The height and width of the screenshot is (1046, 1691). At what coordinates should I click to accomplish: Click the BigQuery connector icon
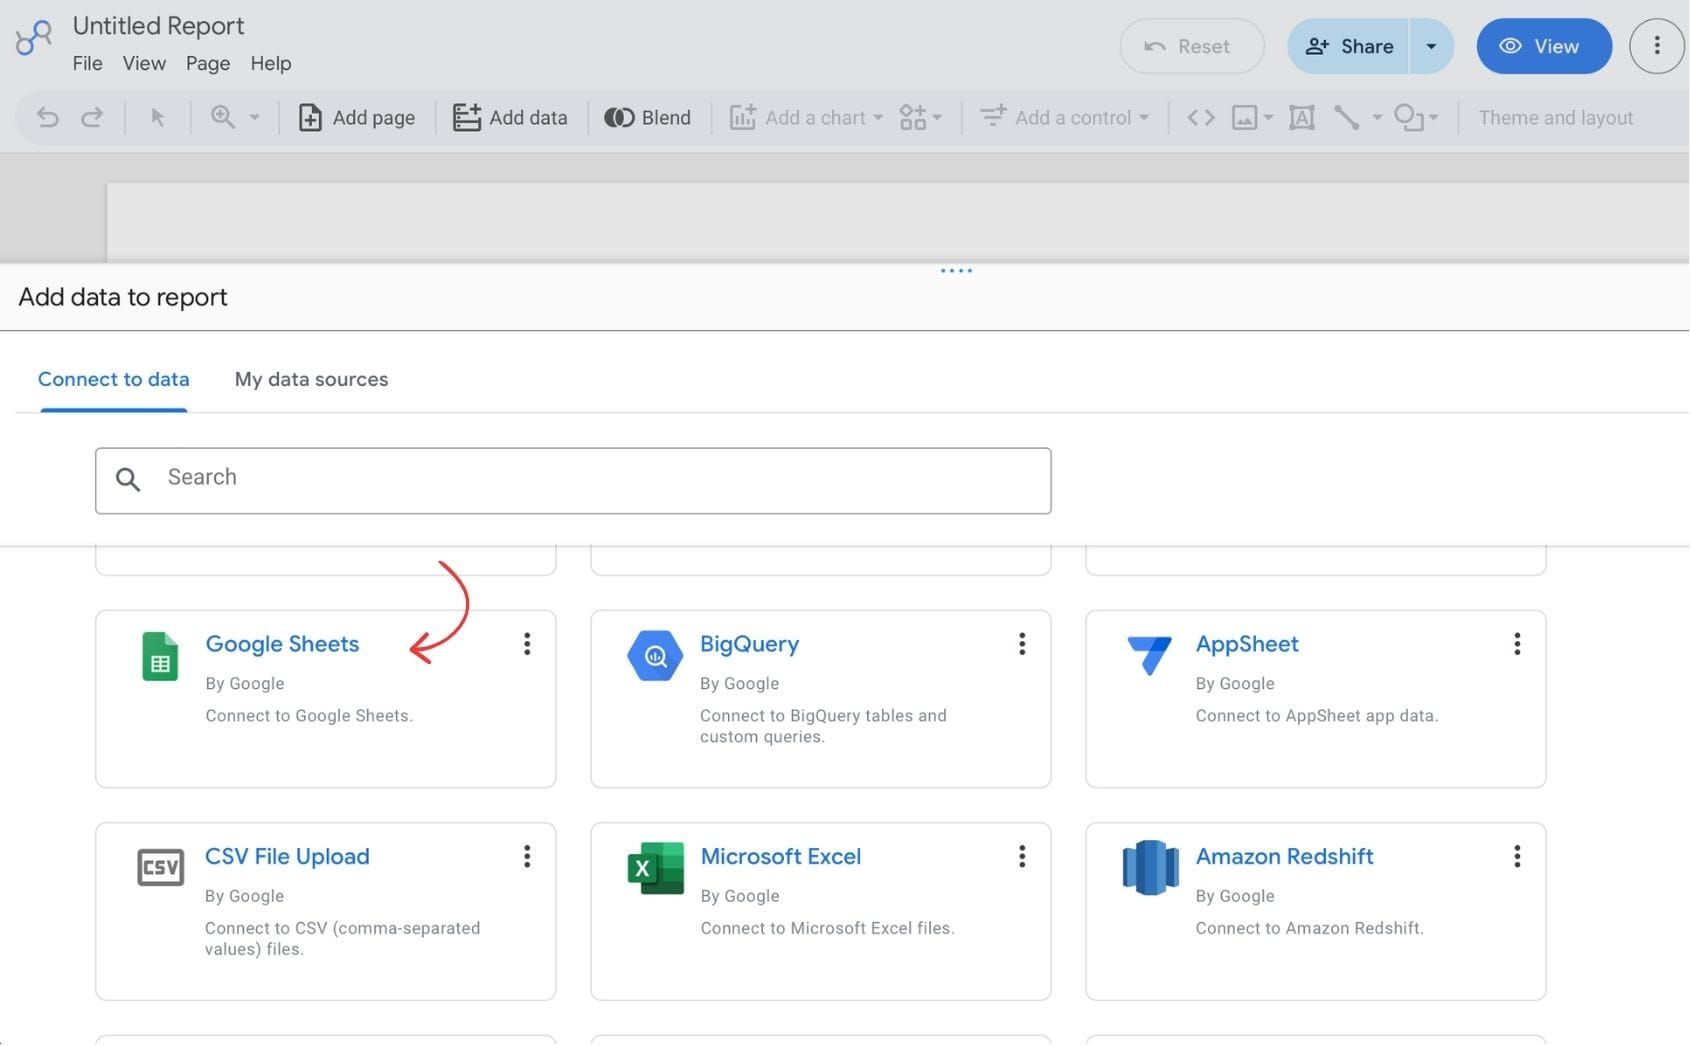[655, 656]
